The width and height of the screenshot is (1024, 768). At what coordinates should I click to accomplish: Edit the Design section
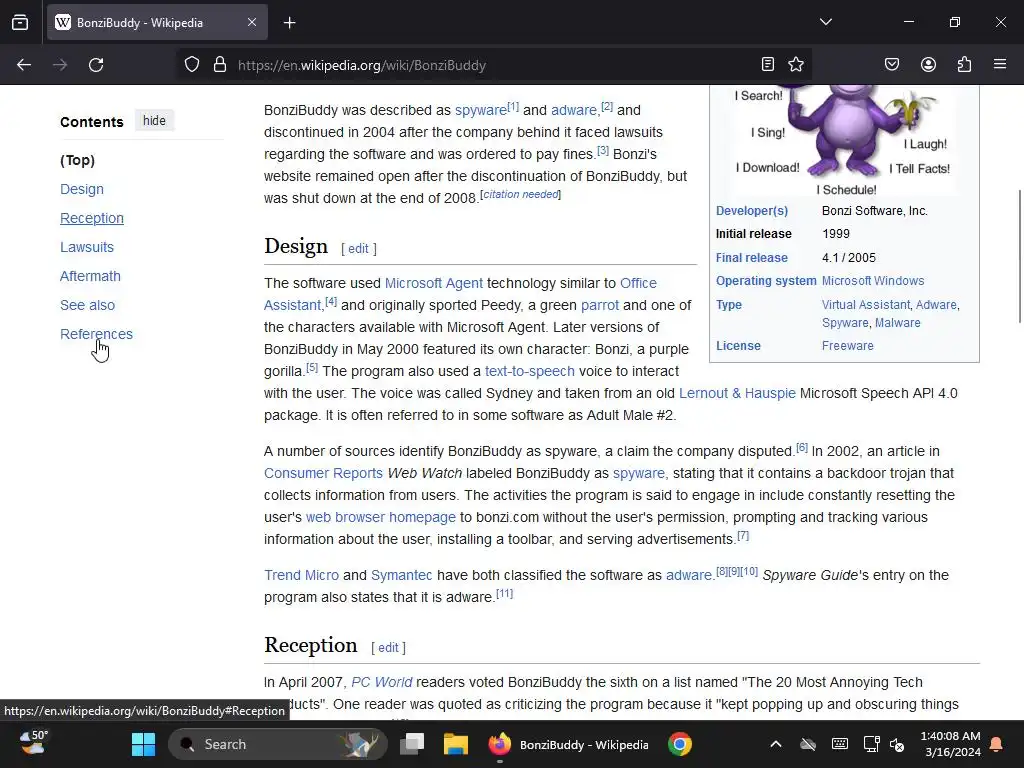[x=358, y=249]
